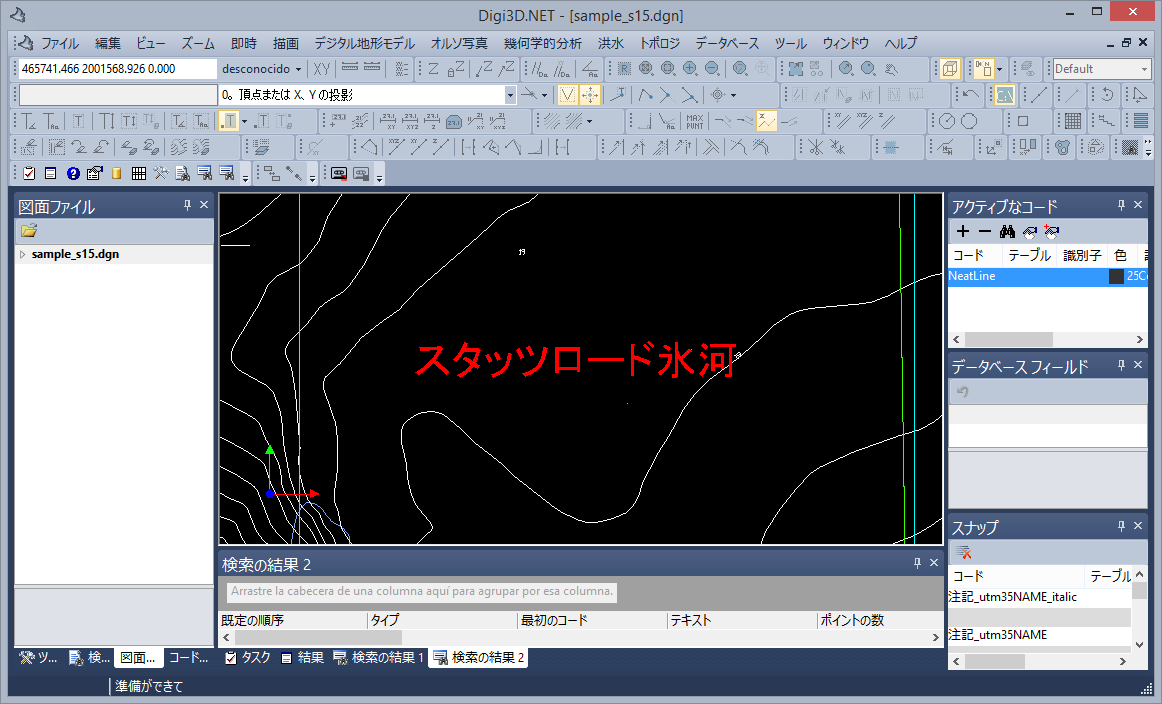Click the blue help question mark icon
The height and width of the screenshot is (704, 1162).
tap(73, 173)
